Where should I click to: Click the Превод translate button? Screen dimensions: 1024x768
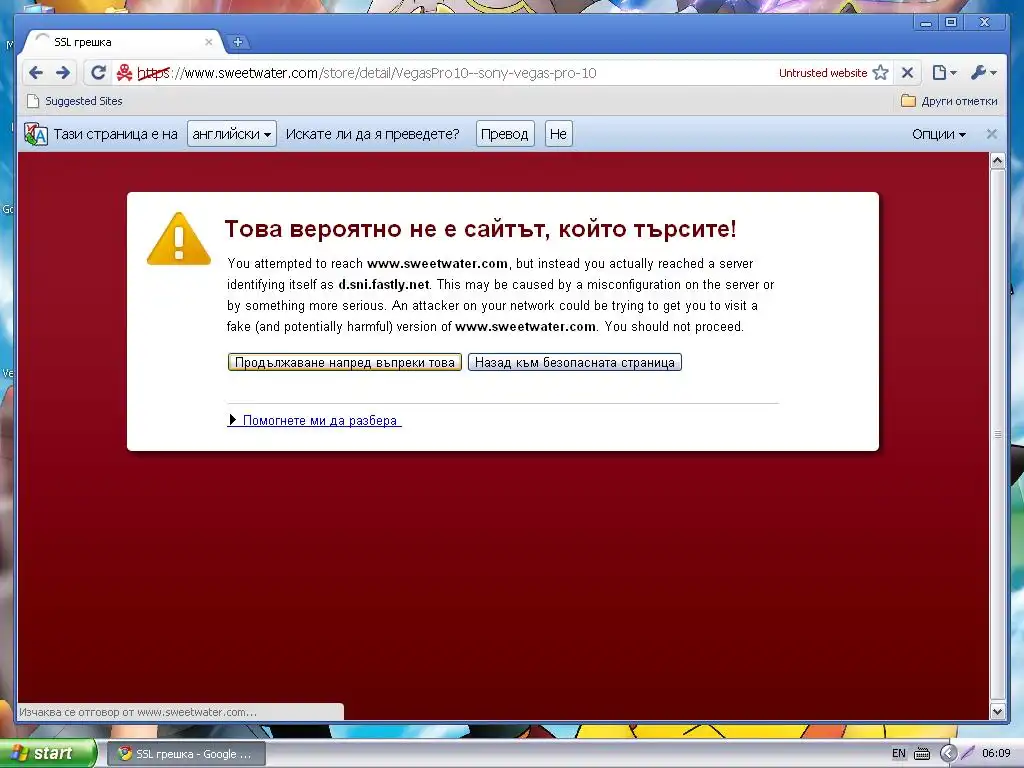tap(505, 134)
